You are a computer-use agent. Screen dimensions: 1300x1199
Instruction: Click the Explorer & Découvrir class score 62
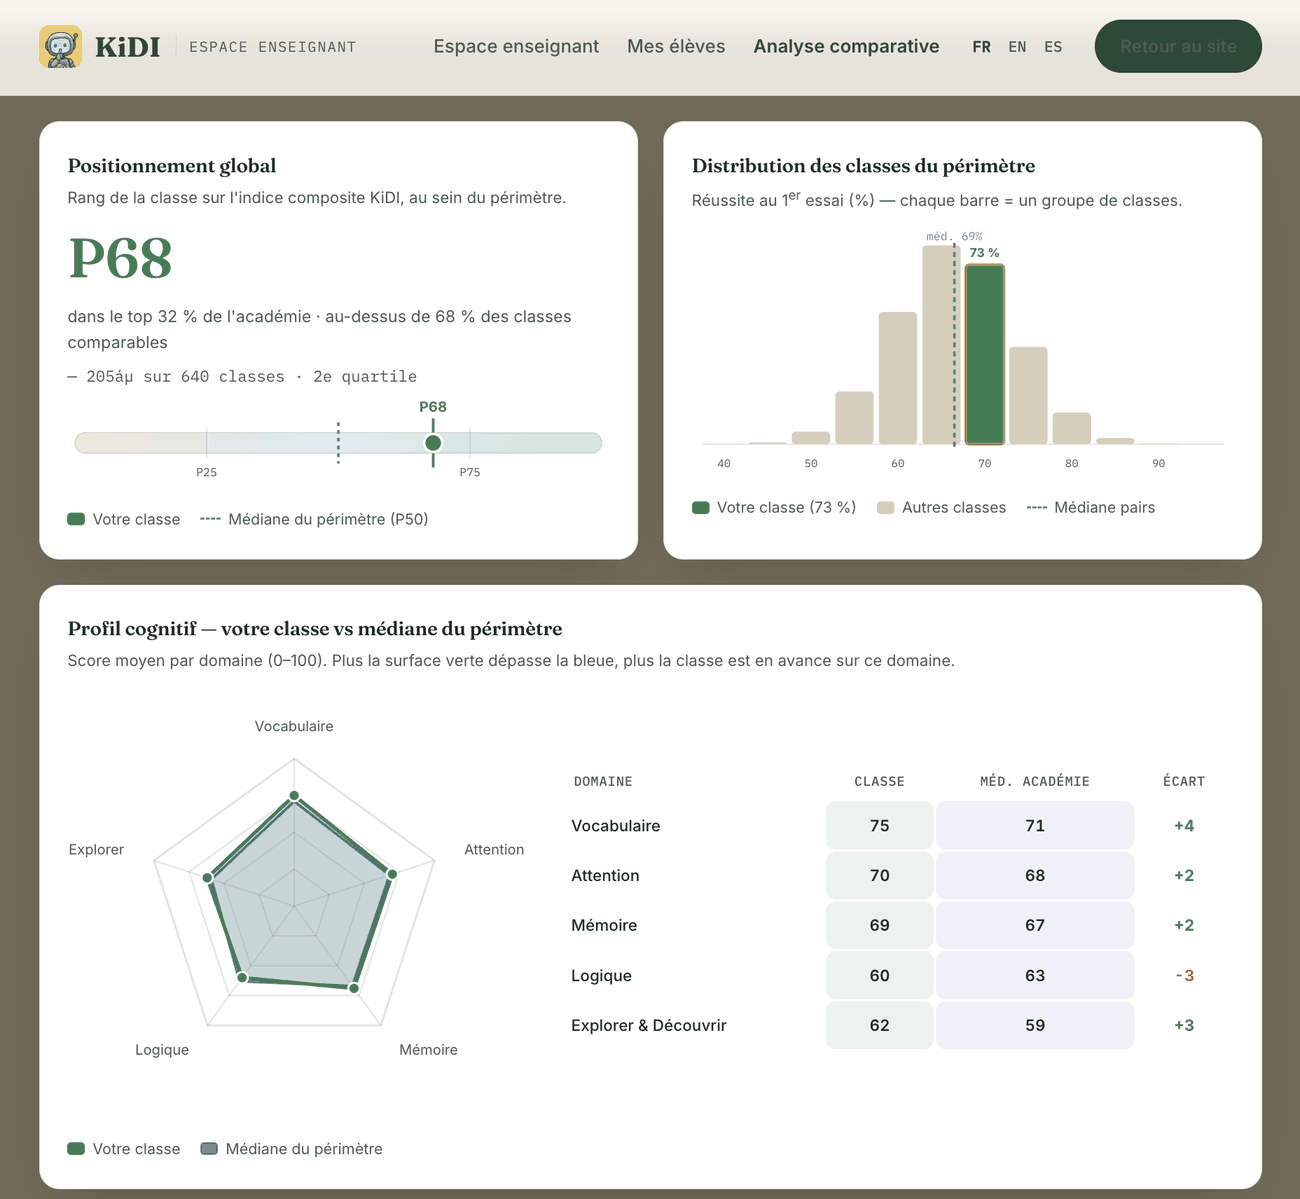(879, 1026)
